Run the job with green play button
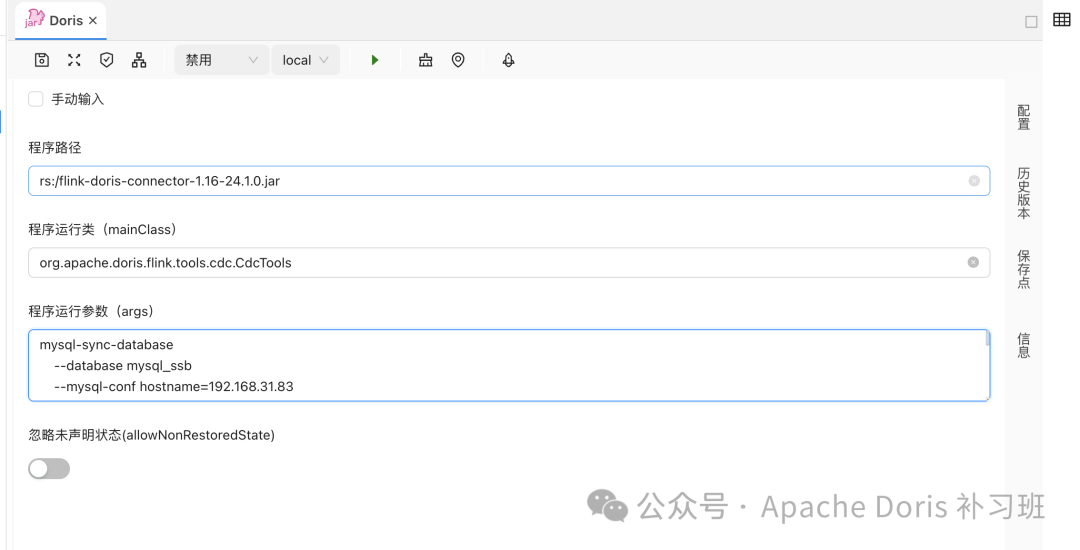This screenshot has width=1080, height=550. (375, 60)
